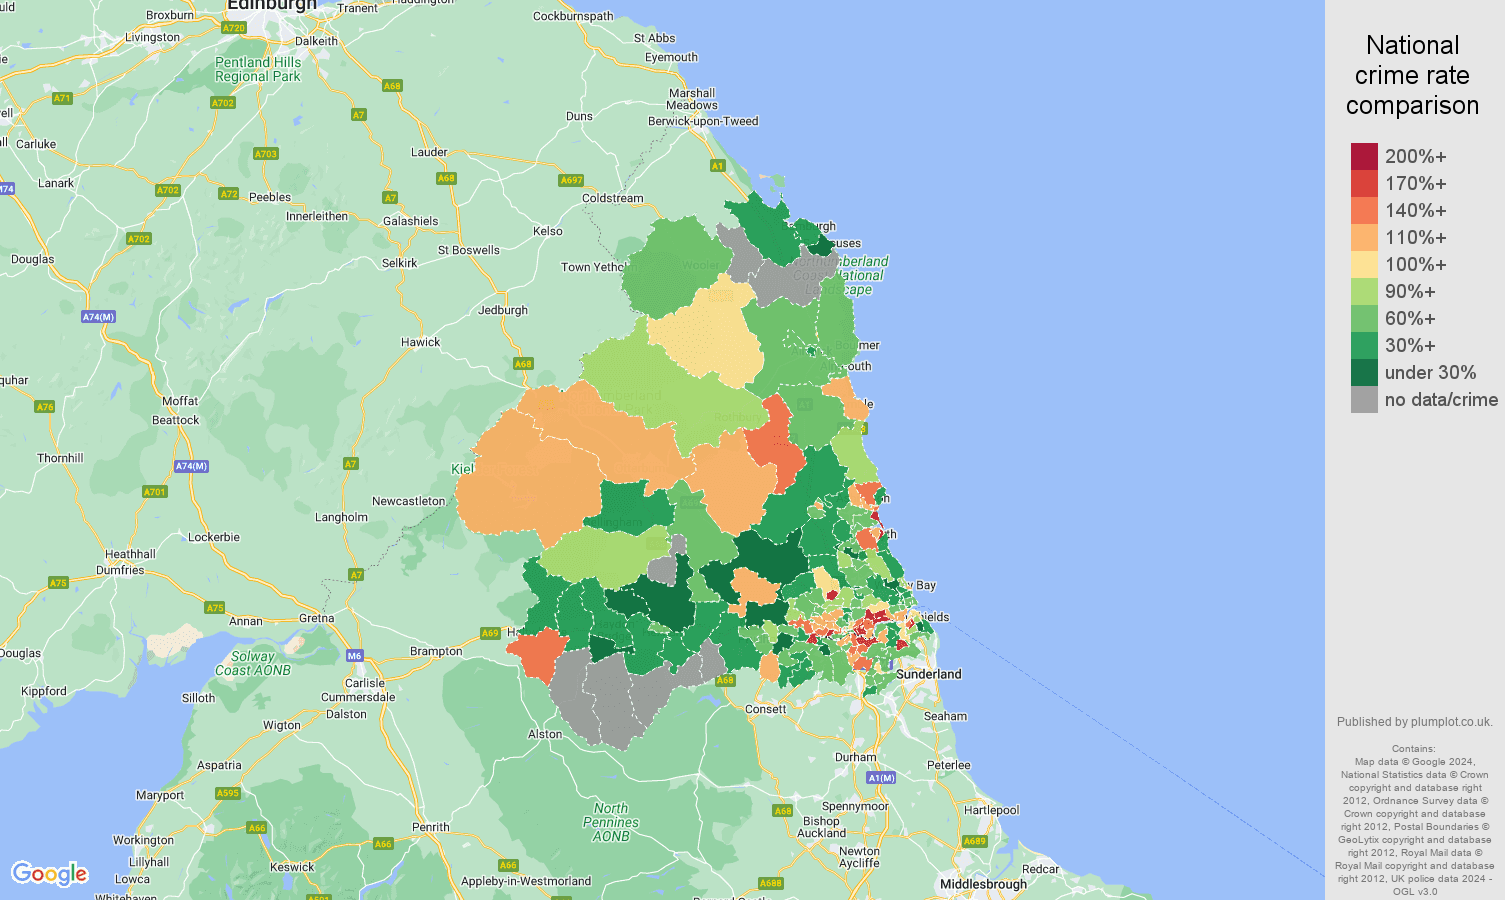
Task: Click the A66 road shield near Penrith
Action: pos(383,844)
